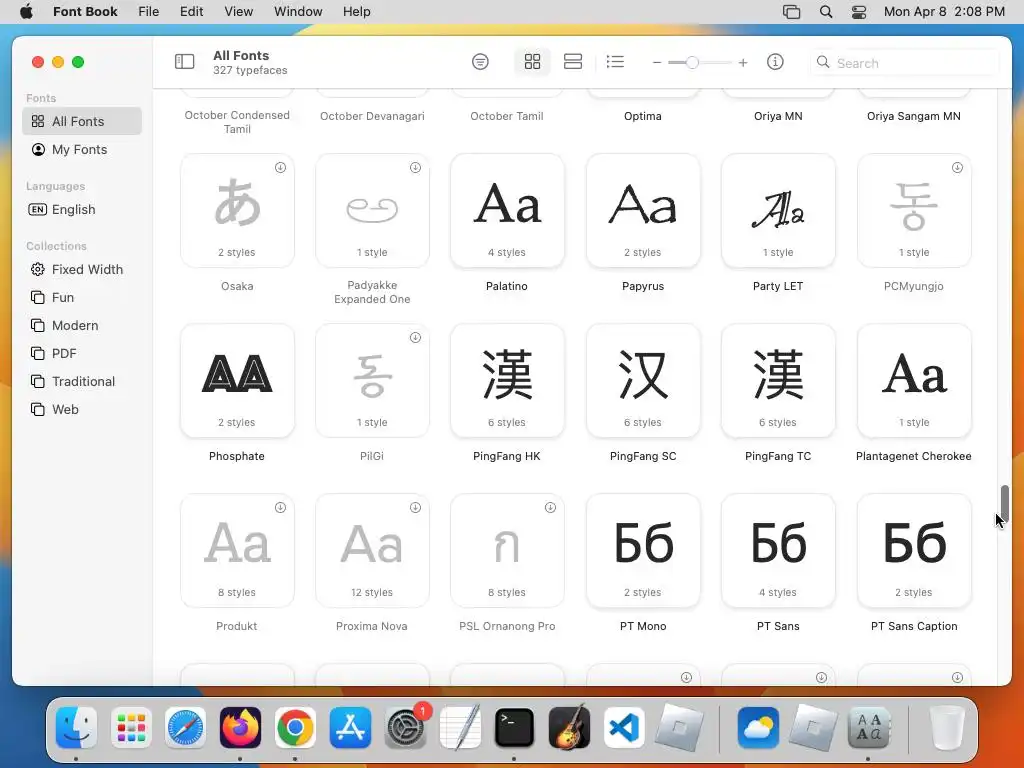
Task: Select the Palatino font thumbnail
Action: click(x=507, y=211)
